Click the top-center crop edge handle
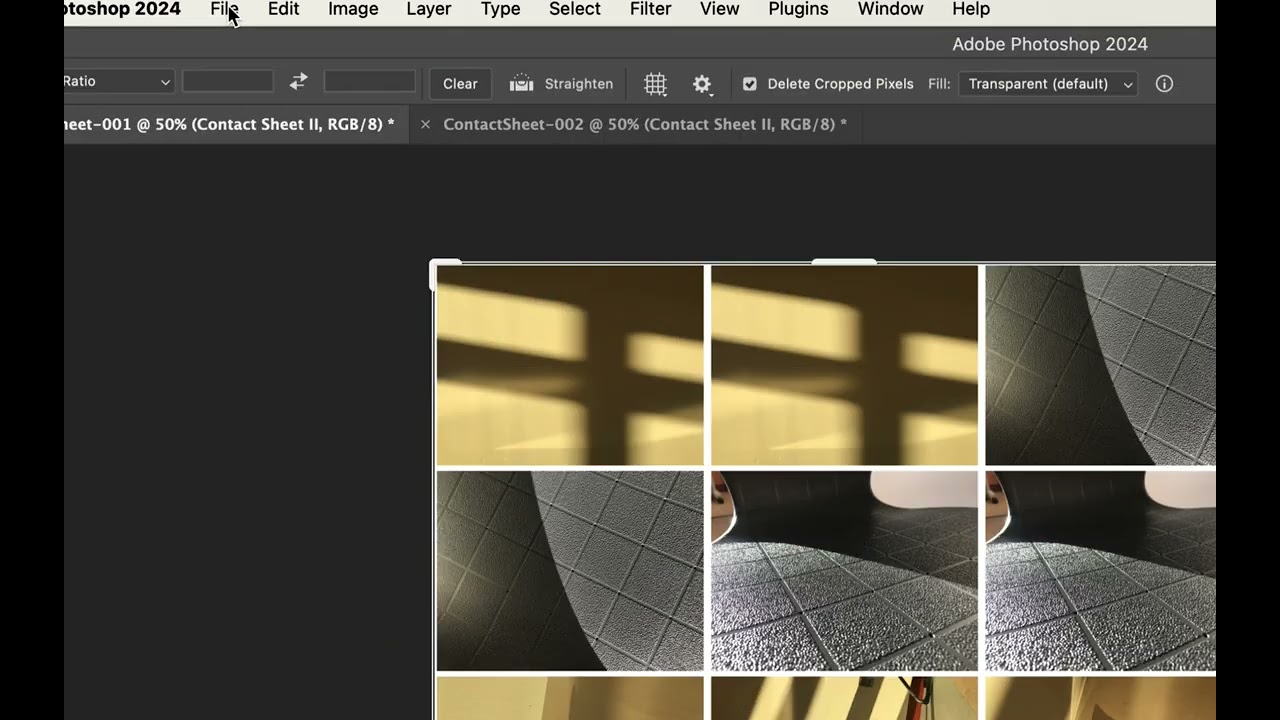 tap(844, 262)
